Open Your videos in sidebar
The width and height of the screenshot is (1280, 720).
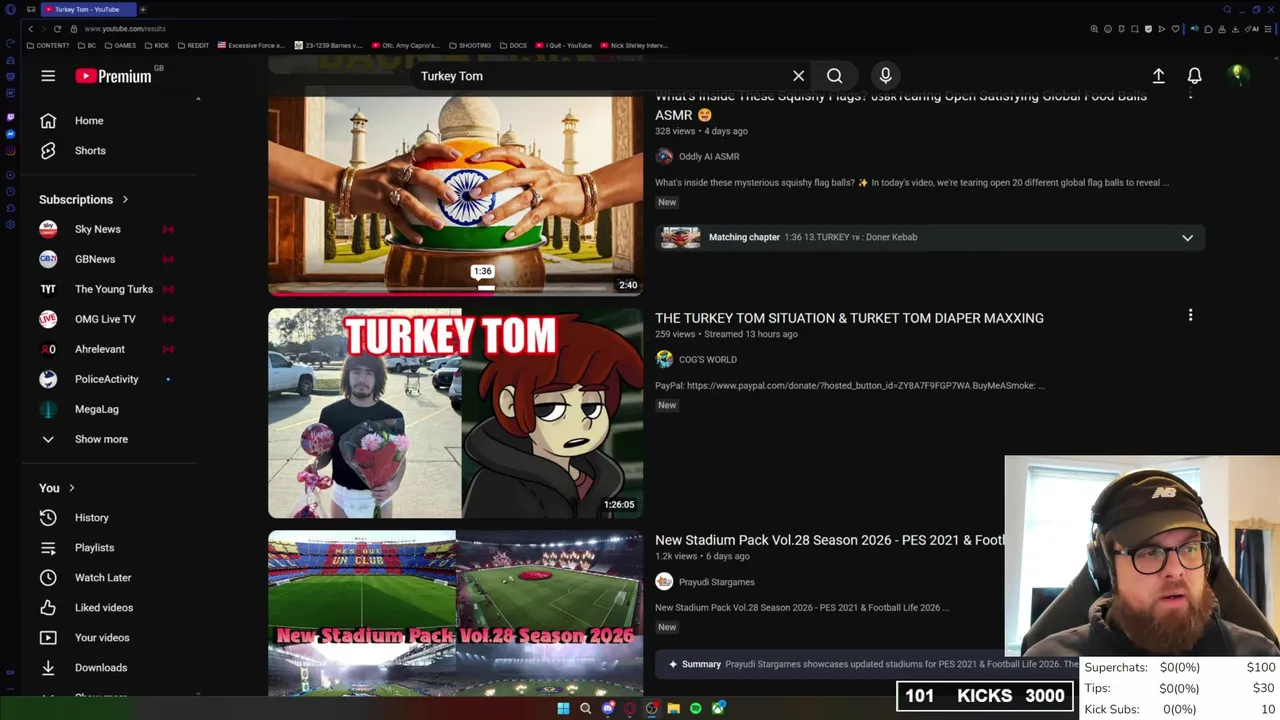(104, 638)
